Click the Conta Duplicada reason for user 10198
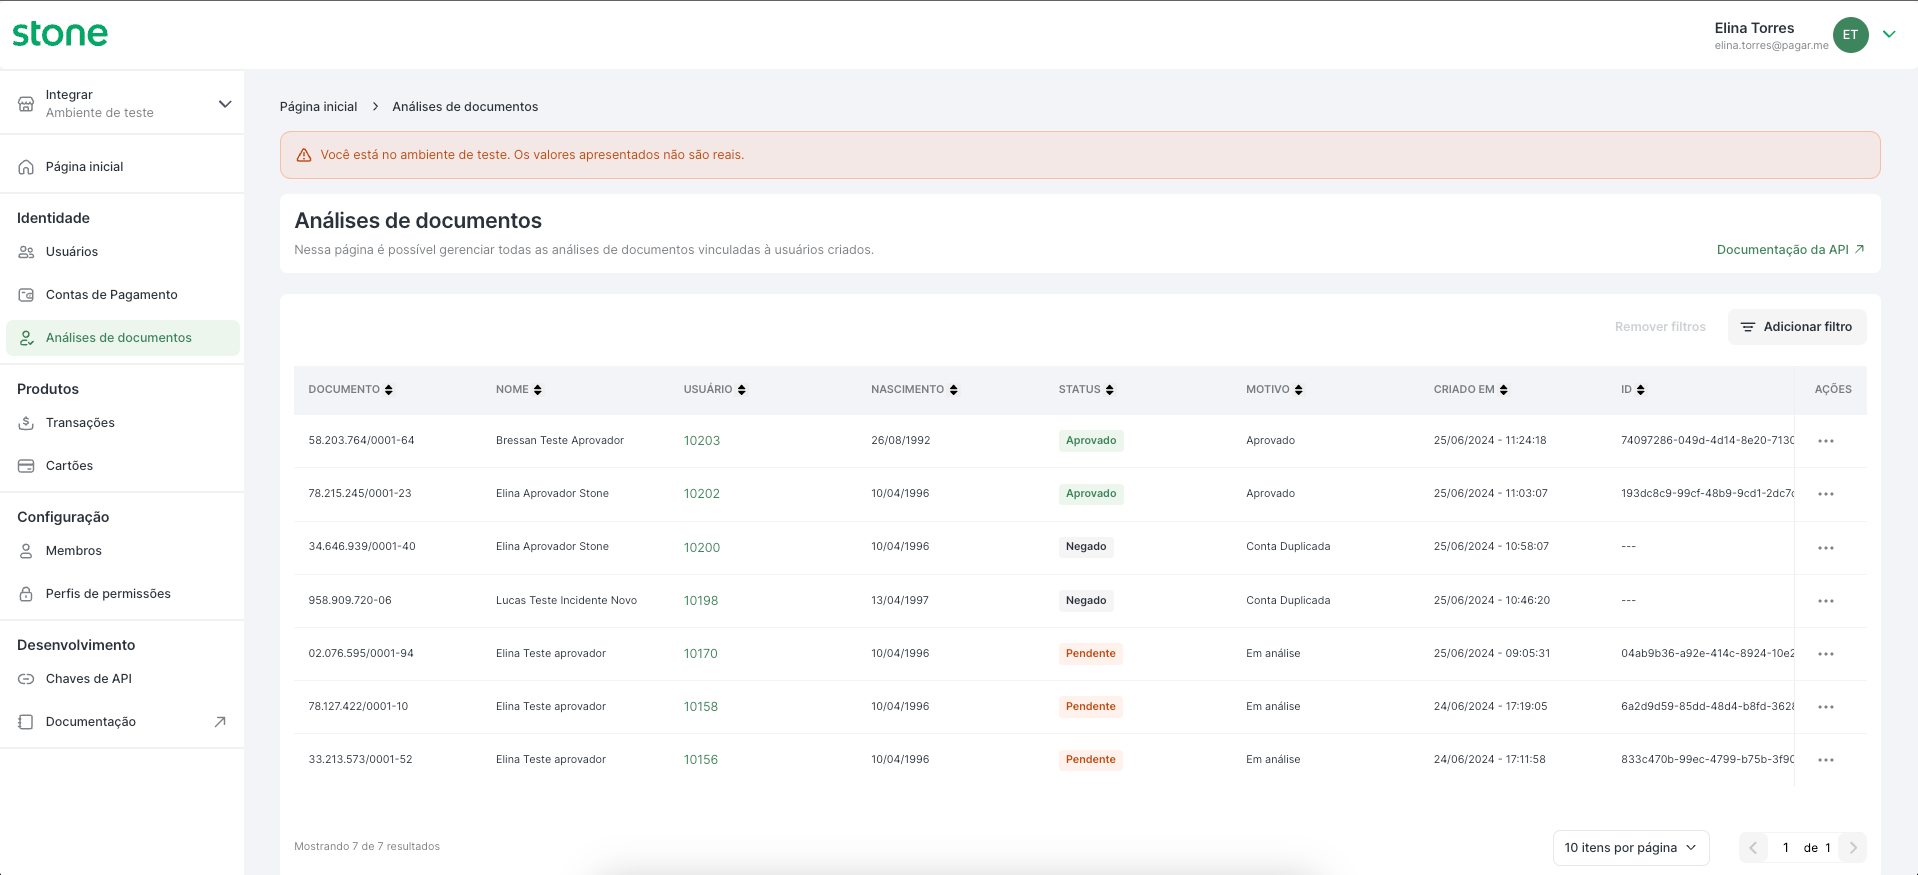 (1288, 601)
